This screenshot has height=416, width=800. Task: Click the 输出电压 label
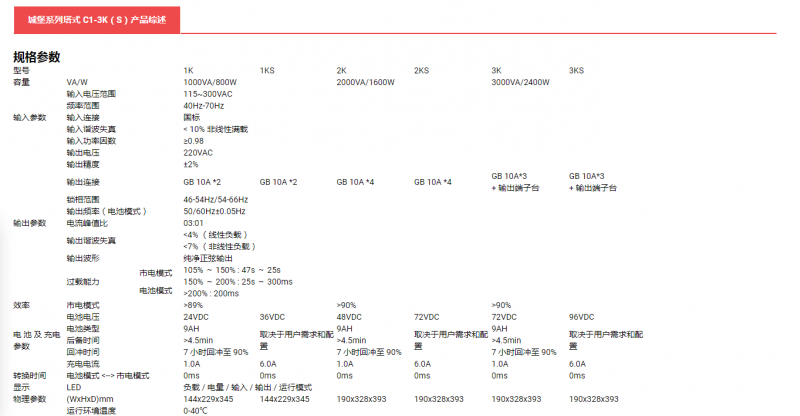pyautogui.click(x=83, y=153)
